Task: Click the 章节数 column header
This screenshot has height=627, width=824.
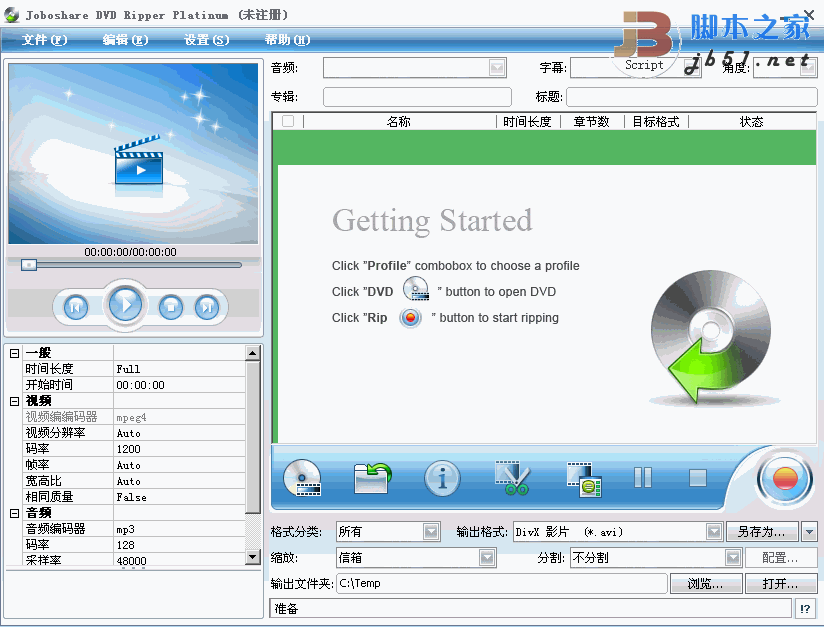Action: (x=592, y=122)
